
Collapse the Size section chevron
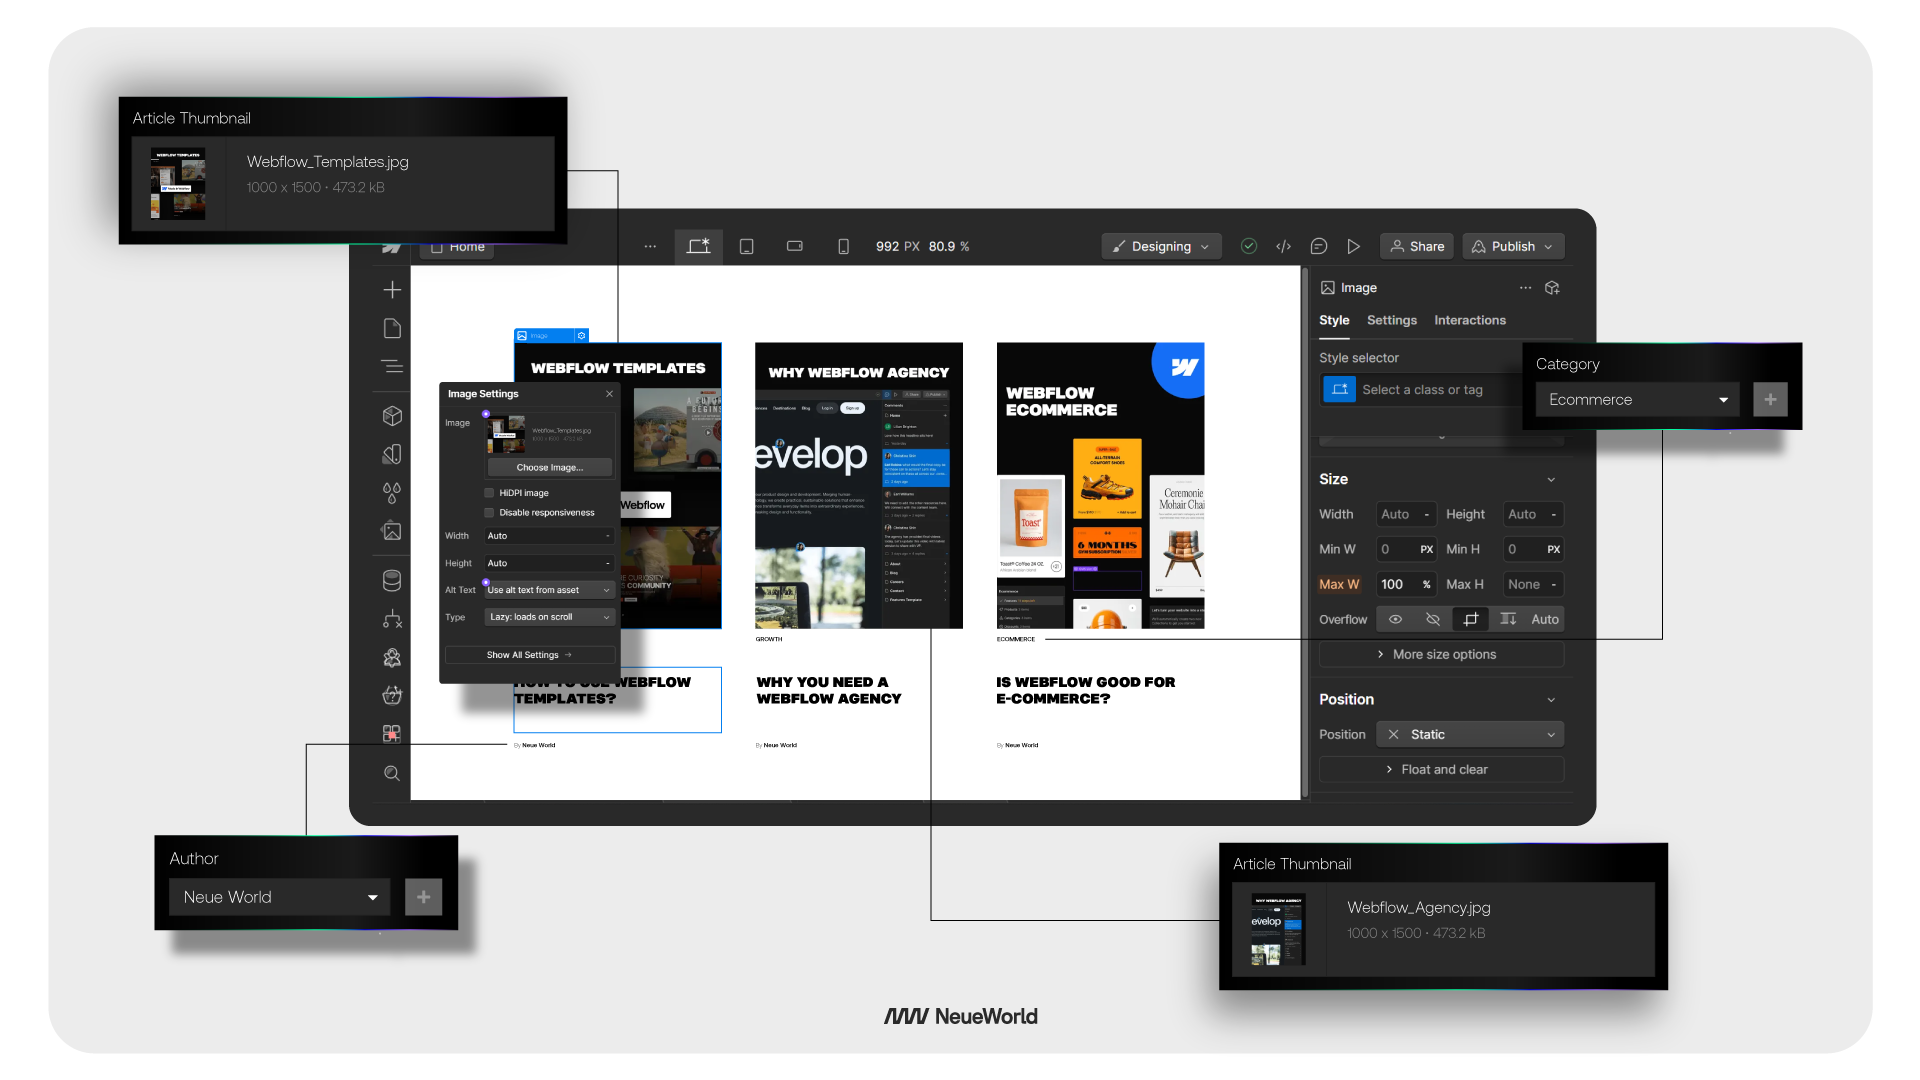(1551, 479)
